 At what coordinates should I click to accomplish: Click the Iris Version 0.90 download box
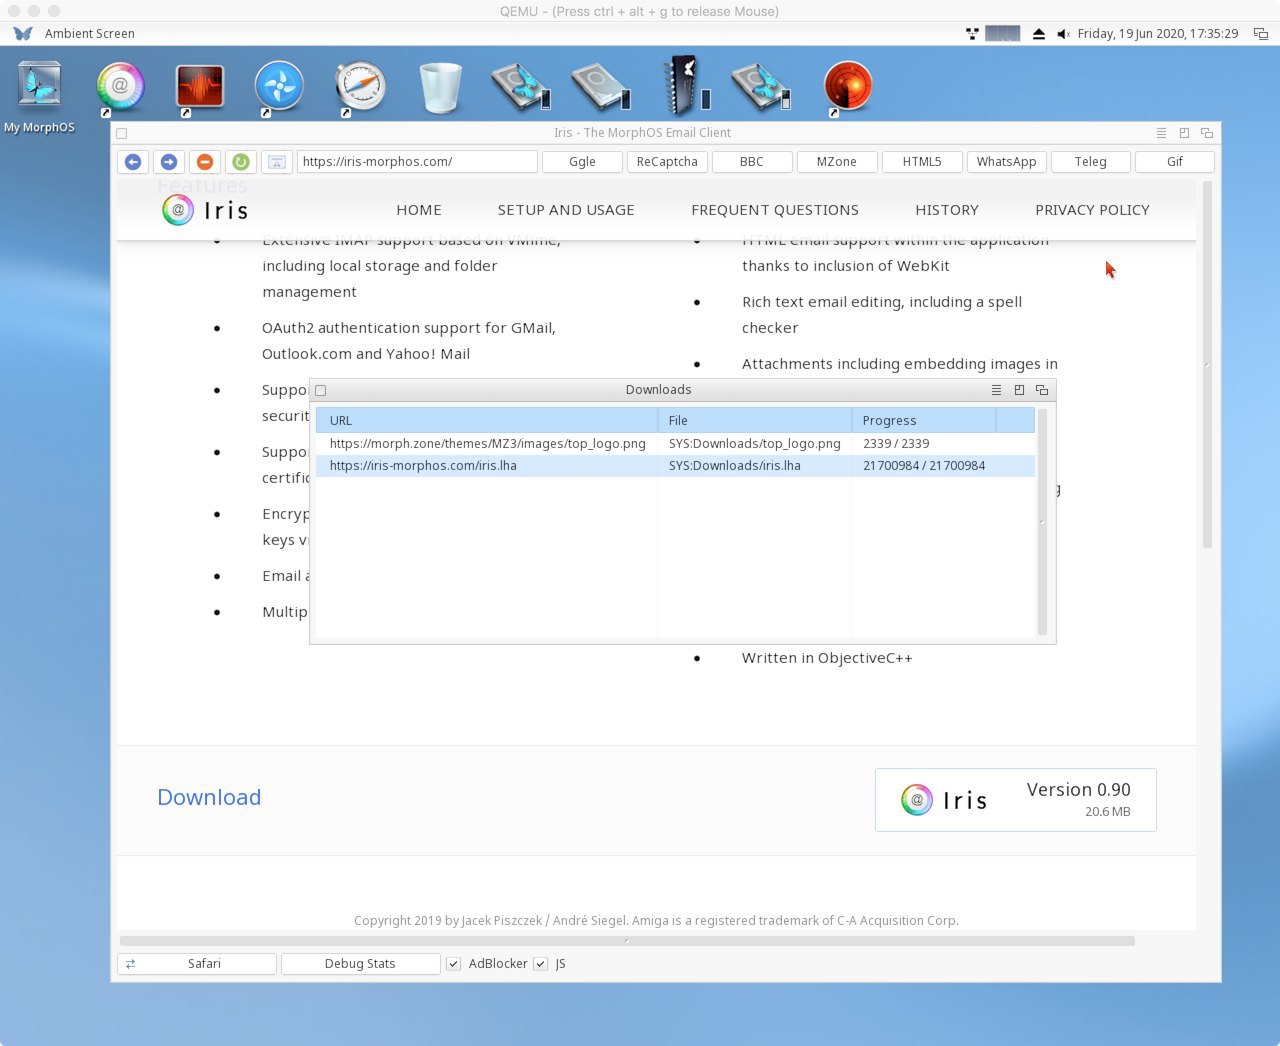1016,800
